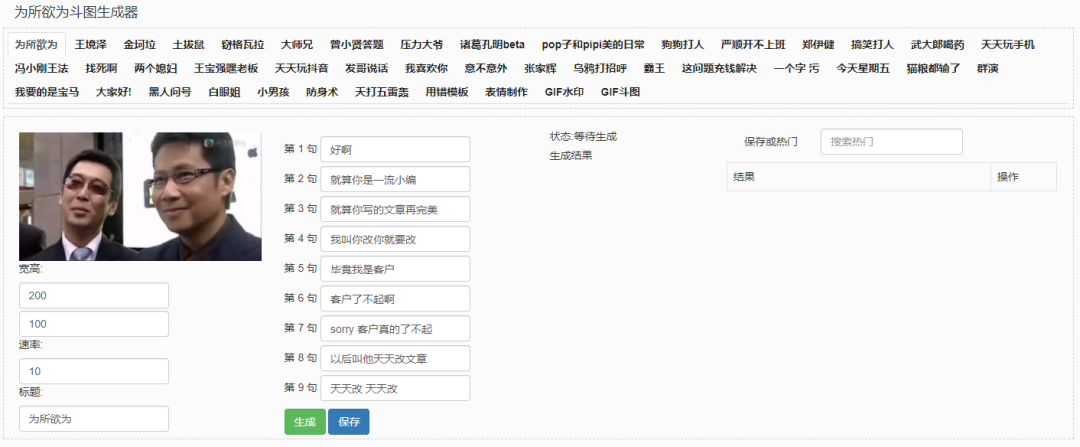Select the 一个字 污 tab
The height and width of the screenshot is (447, 1080).
tap(797, 68)
